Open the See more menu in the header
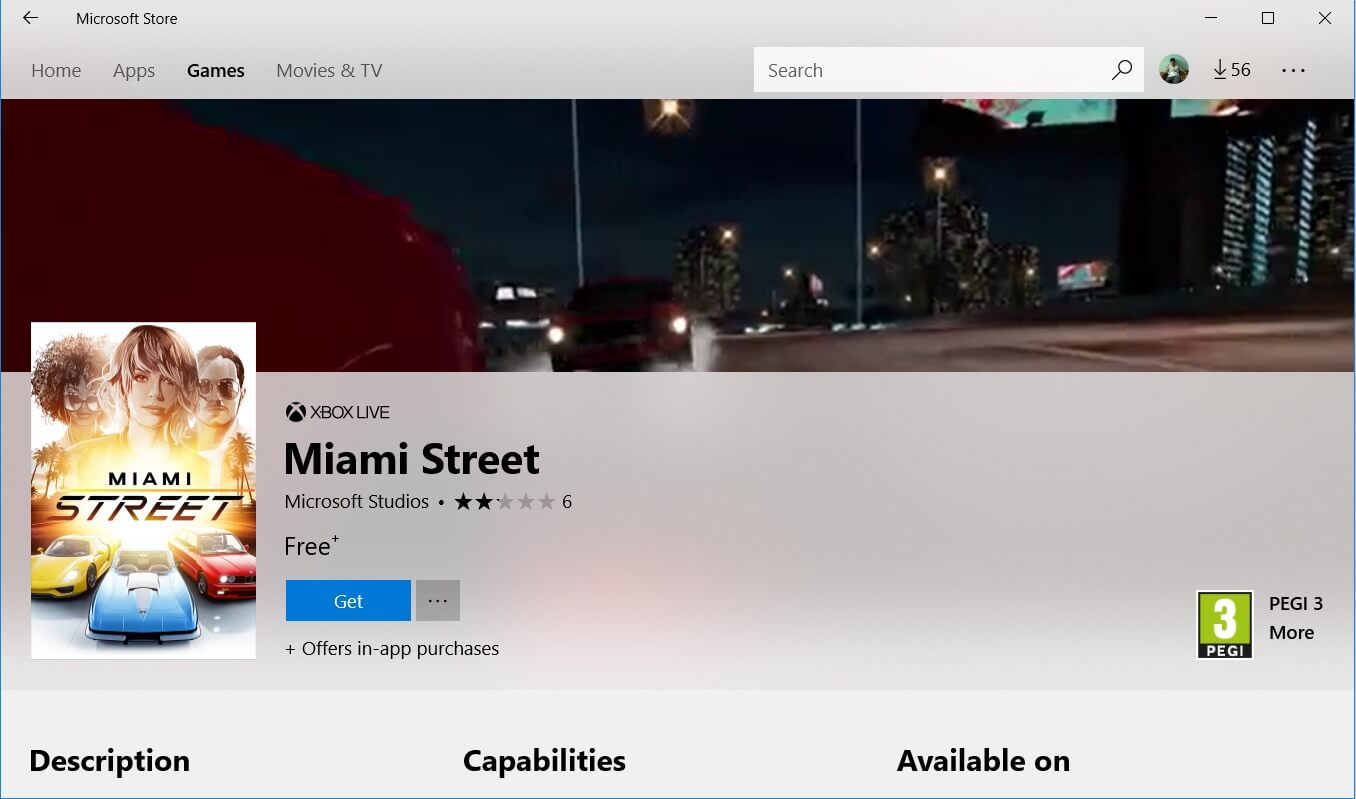1356x799 pixels. (x=1293, y=70)
